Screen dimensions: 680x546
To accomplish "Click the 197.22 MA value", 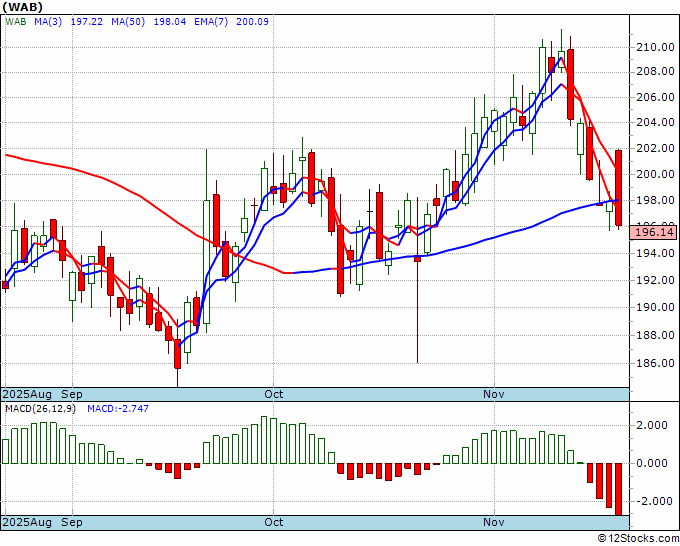I will [87, 22].
